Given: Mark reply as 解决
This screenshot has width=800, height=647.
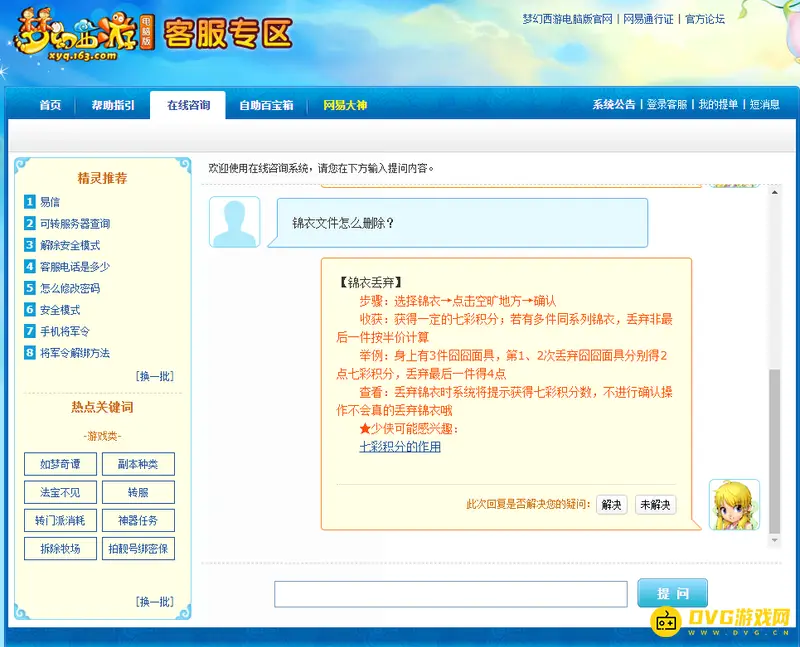Looking at the screenshot, I should (611, 505).
